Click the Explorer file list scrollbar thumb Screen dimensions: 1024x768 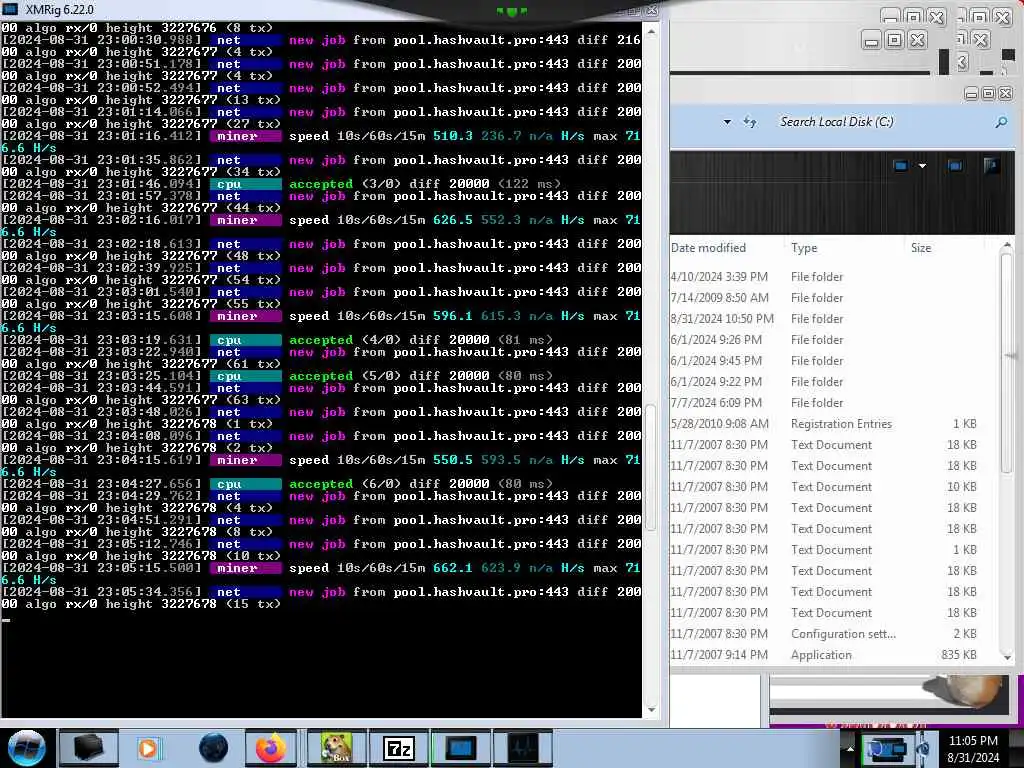coord(1007,362)
